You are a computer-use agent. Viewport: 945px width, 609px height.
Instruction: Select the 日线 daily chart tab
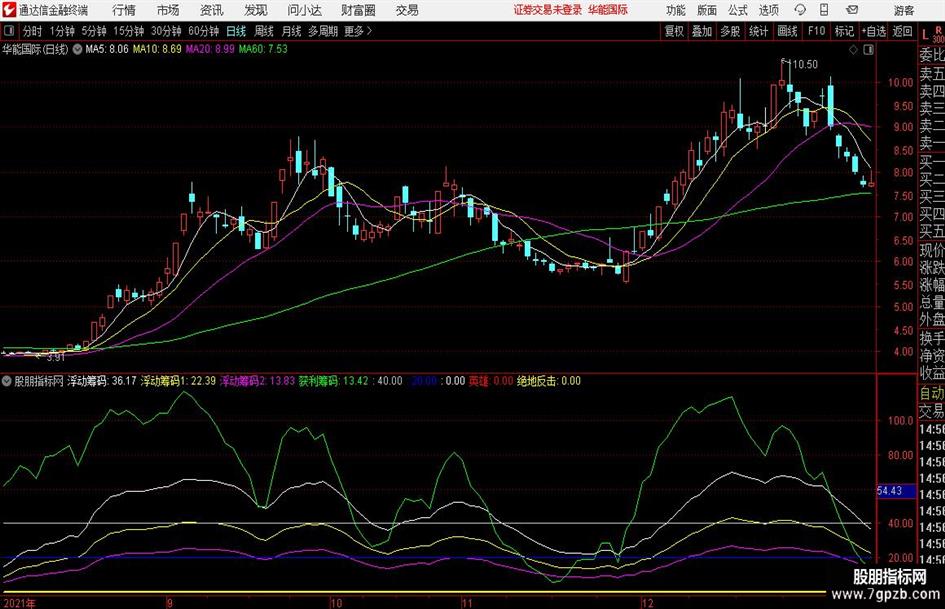(x=236, y=31)
